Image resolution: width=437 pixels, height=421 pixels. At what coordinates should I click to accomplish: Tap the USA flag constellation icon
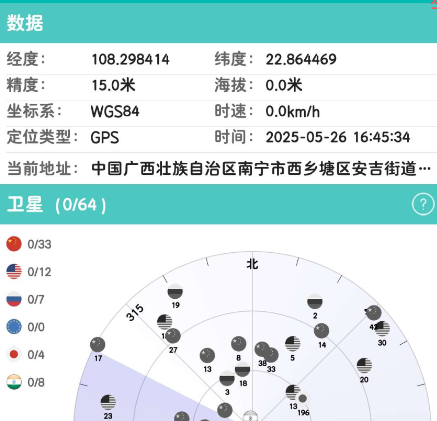click(14, 271)
